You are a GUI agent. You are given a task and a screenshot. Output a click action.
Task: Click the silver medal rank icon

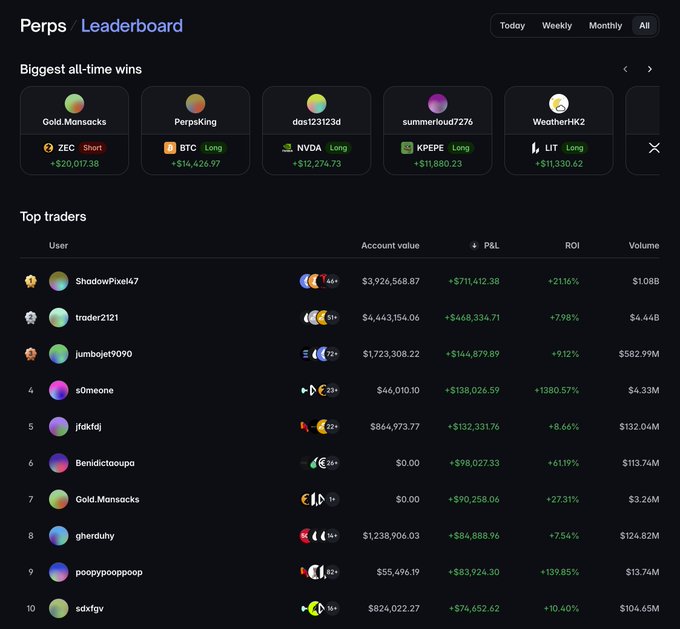coord(30,318)
